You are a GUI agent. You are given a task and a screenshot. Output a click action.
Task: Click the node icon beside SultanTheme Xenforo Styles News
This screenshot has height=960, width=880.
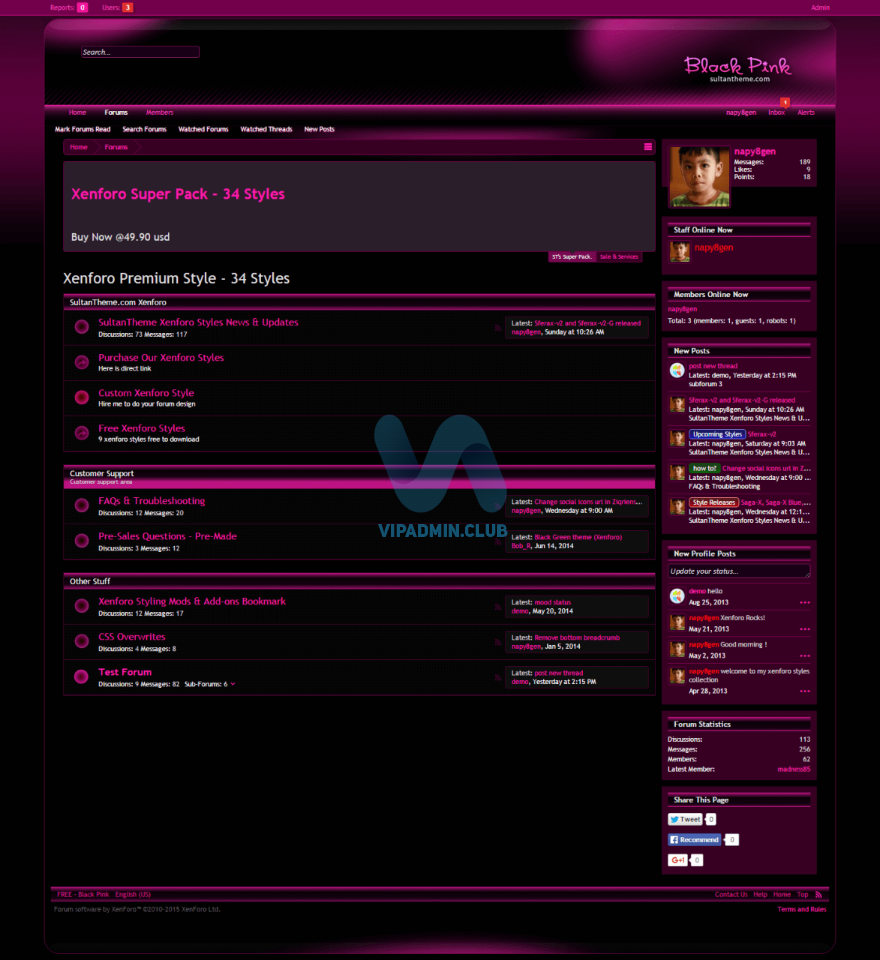81,327
